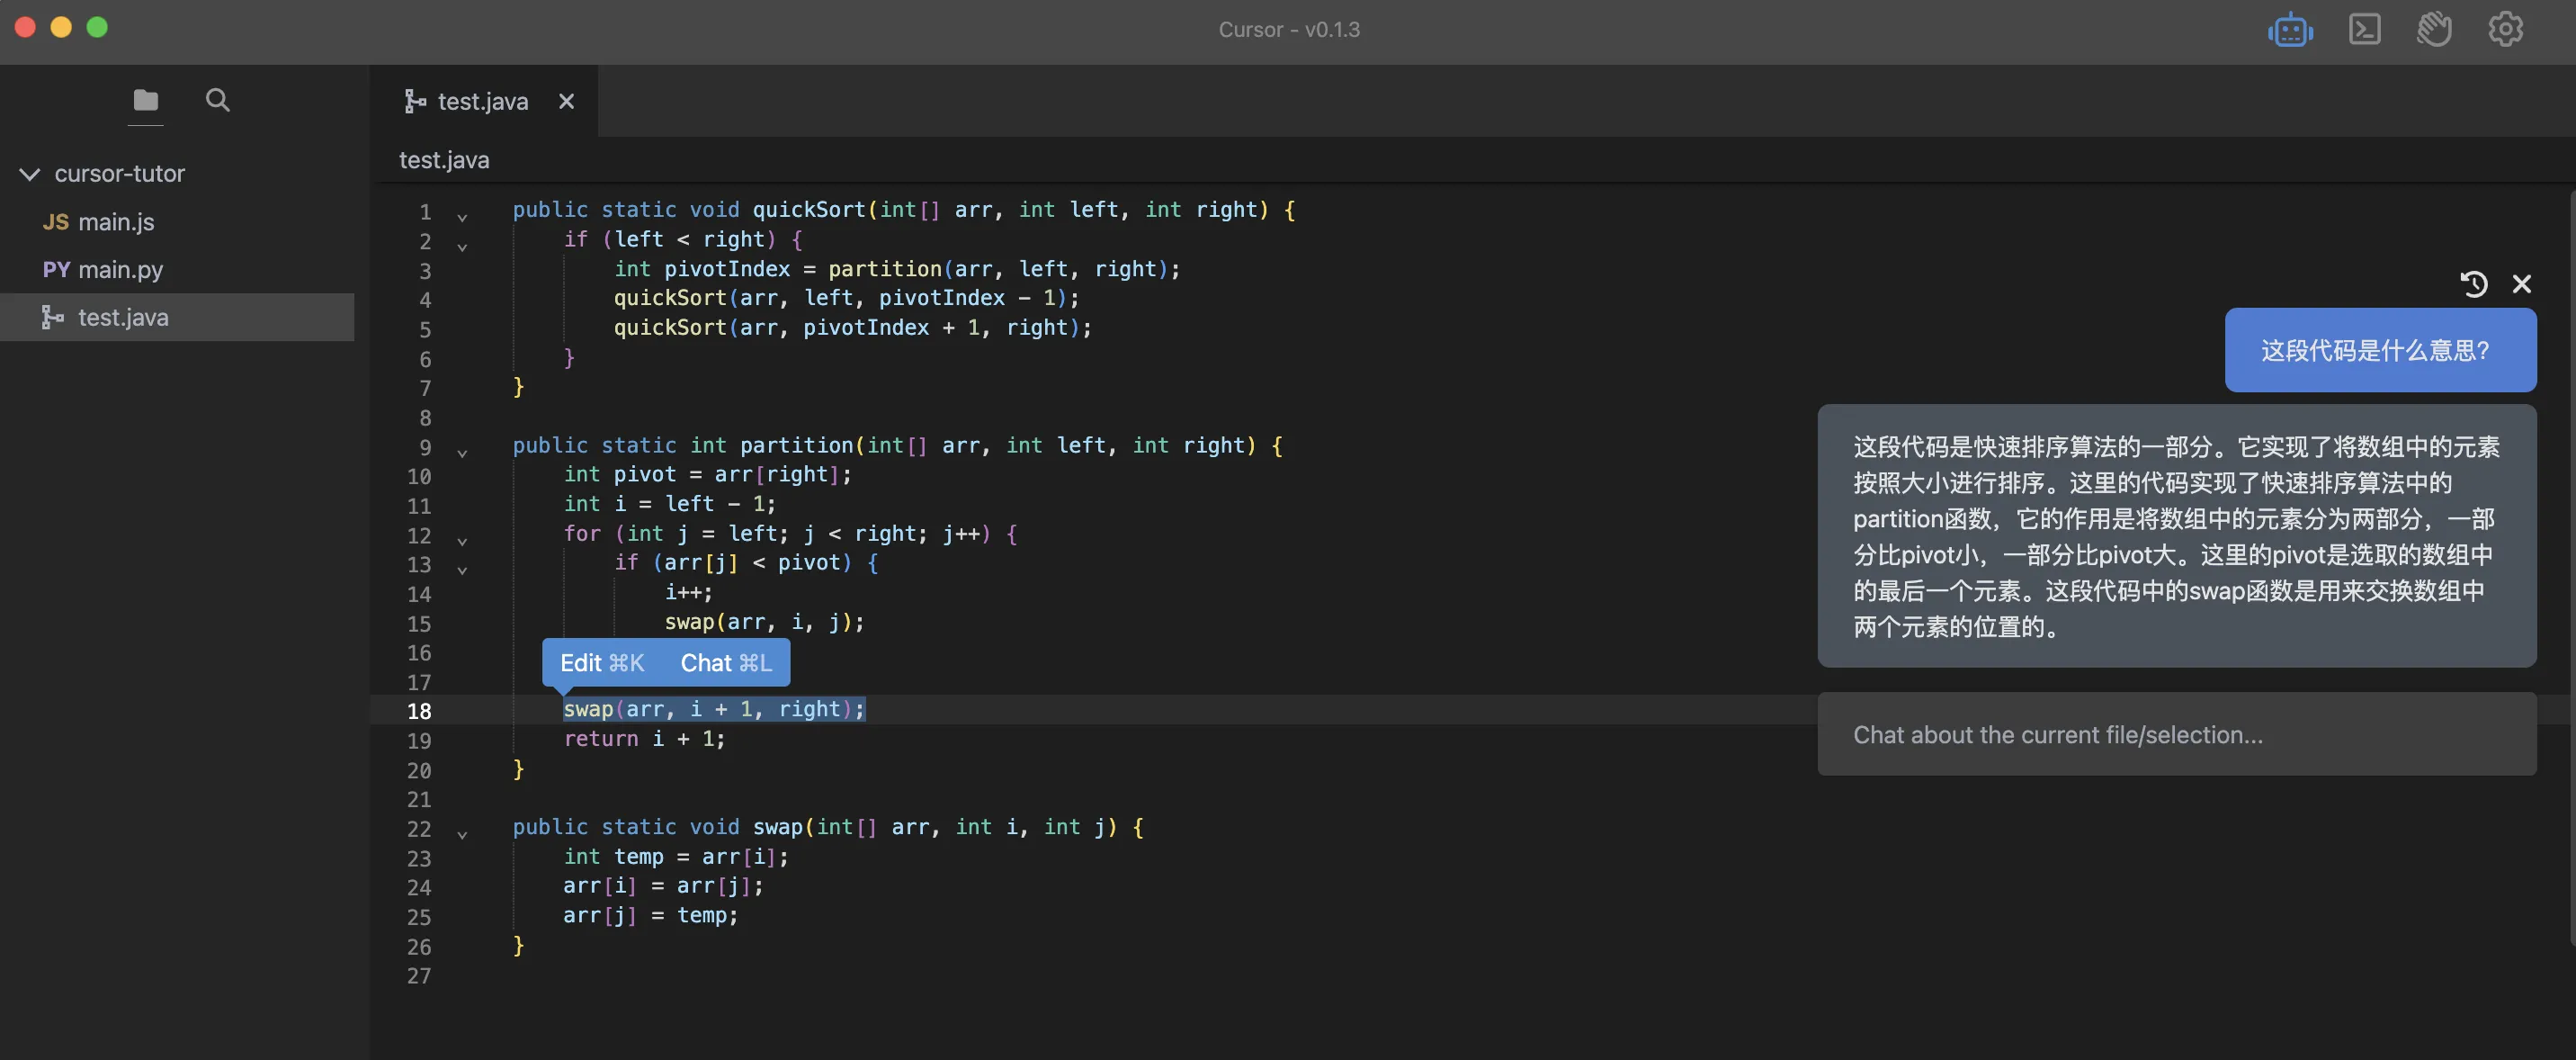2576x1060 pixels.
Task: Open main.py in the file tree
Action: [120, 270]
